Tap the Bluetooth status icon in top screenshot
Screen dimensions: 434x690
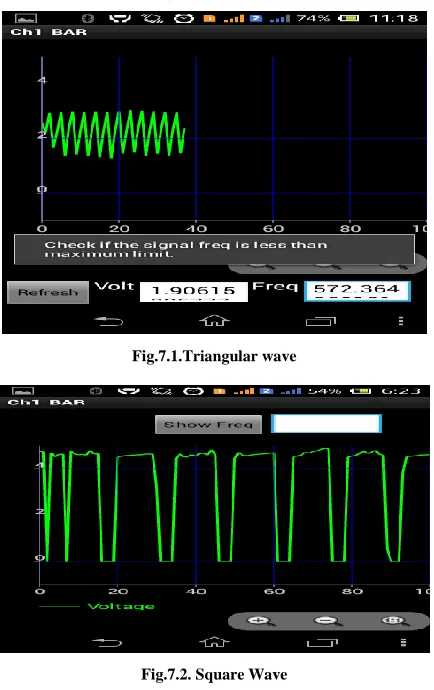(88, 18)
